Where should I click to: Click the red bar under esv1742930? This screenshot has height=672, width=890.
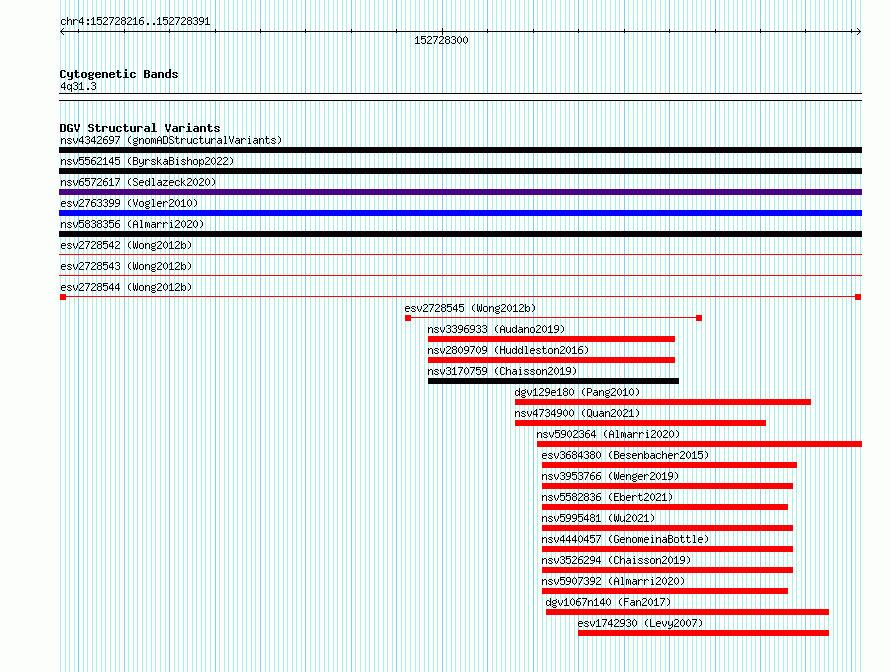pyautogui.click(x=703, y=633)
